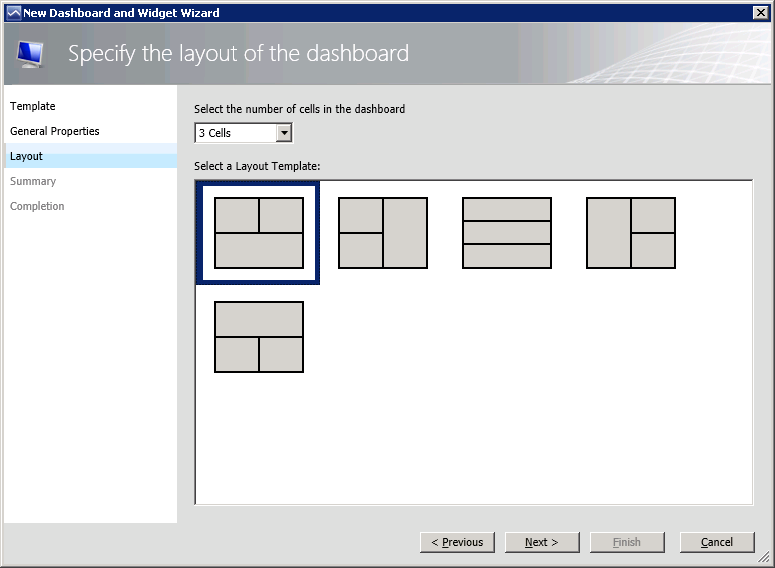Screen dimensions: 775x568
Task: Choose layout with tall right cell
Action: pos(383,233)
